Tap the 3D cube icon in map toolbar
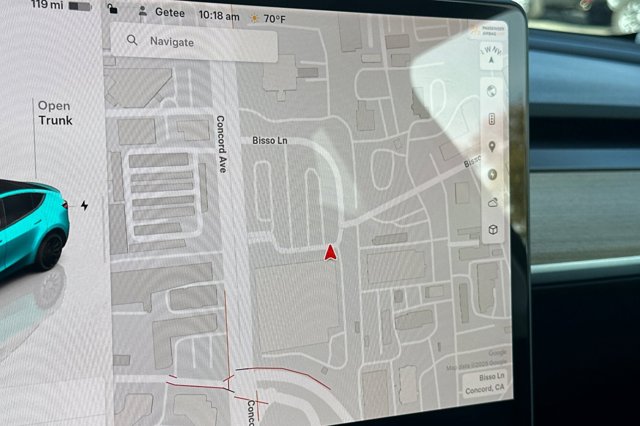640x426 pixels. coord(492,230)
